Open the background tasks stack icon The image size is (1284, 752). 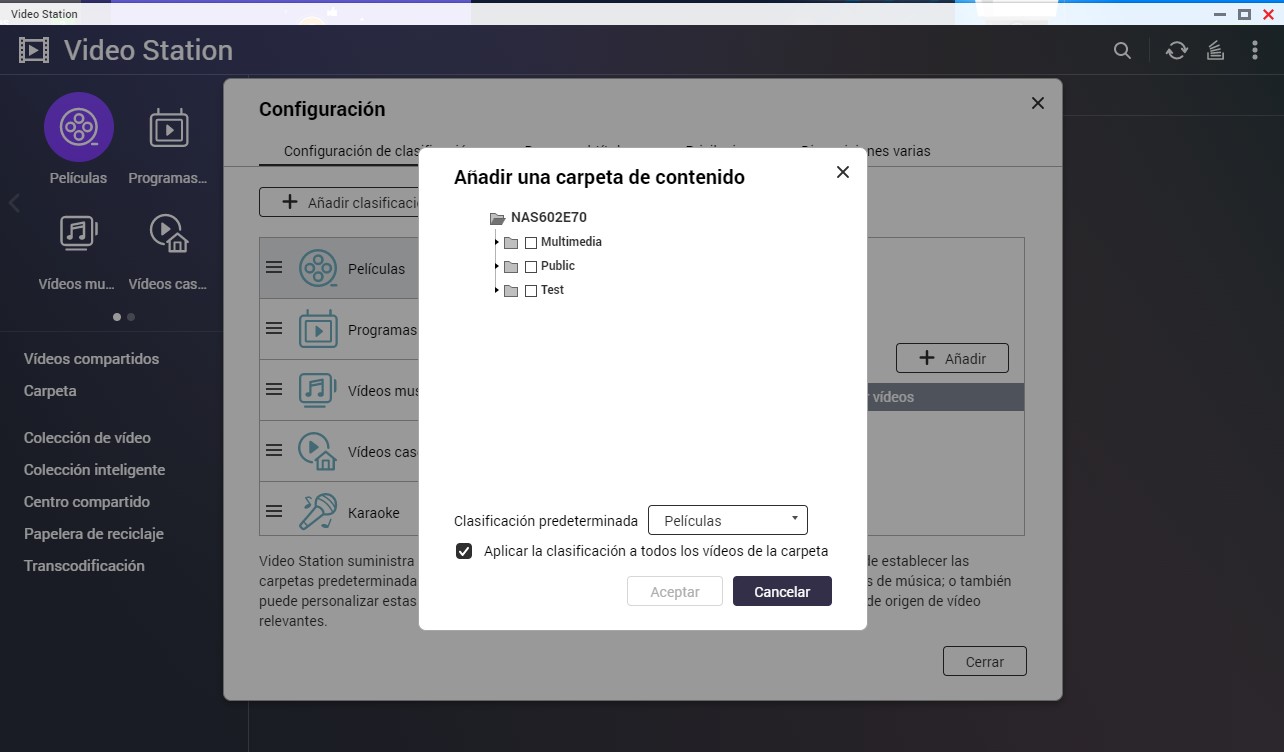coord(1216,51)
